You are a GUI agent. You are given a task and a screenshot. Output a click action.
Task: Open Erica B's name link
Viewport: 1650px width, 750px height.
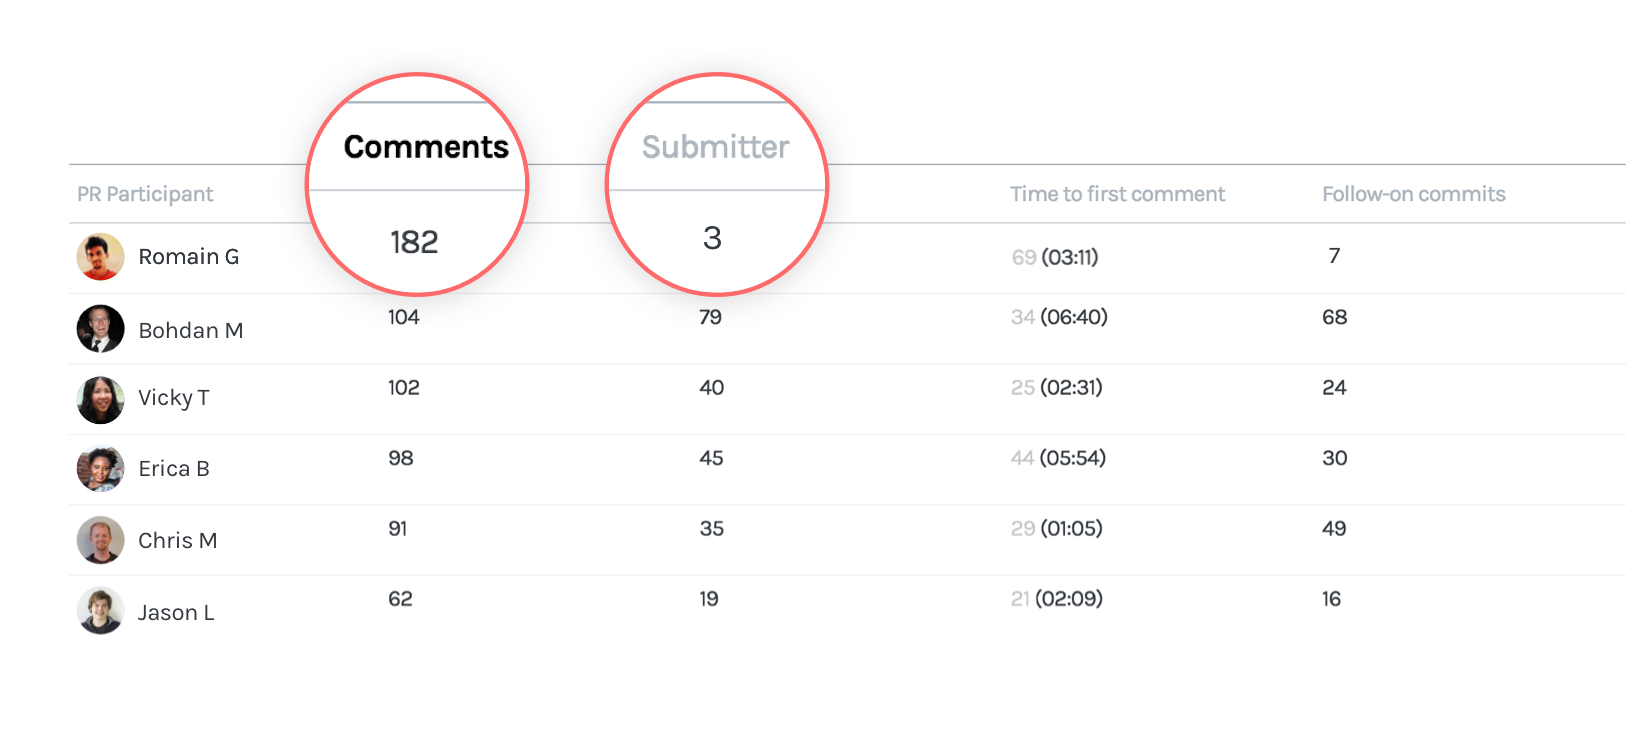tap(173, 469)
